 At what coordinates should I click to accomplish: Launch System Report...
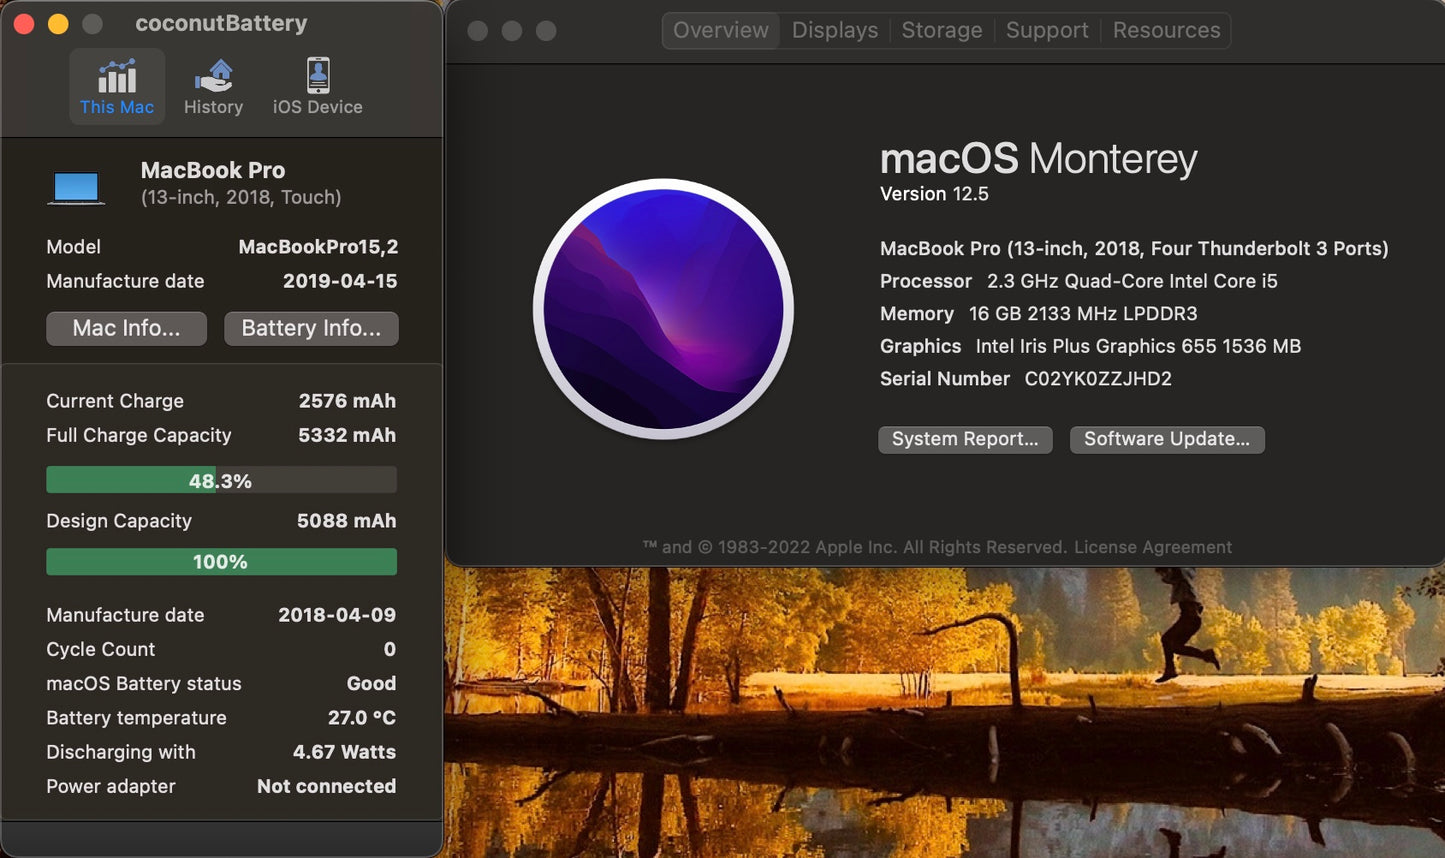point(965,439)
